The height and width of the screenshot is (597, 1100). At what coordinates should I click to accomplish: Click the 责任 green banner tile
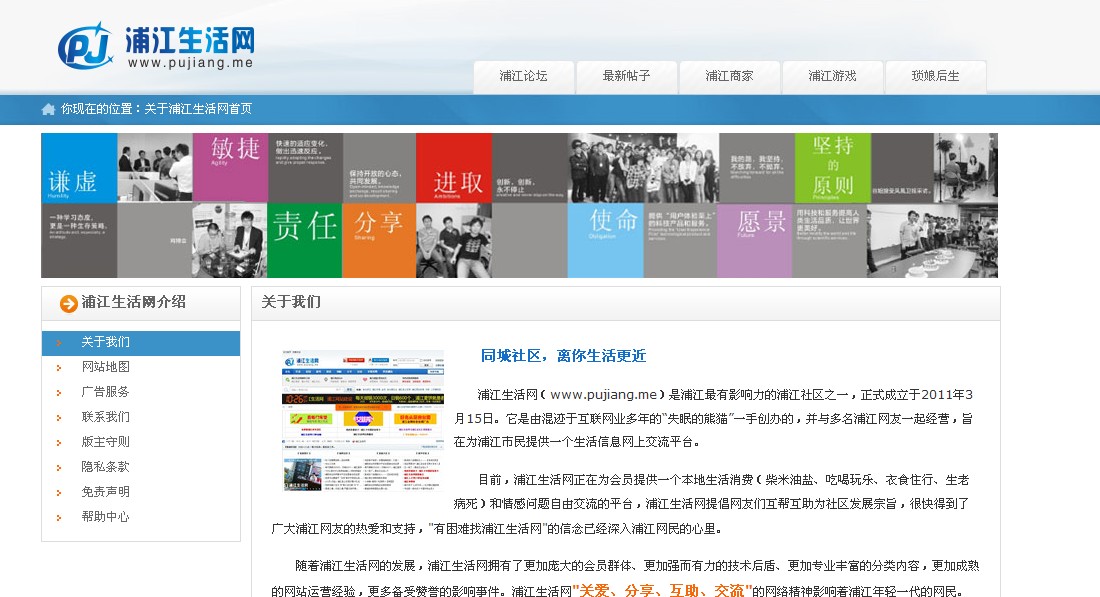point(304,241)
